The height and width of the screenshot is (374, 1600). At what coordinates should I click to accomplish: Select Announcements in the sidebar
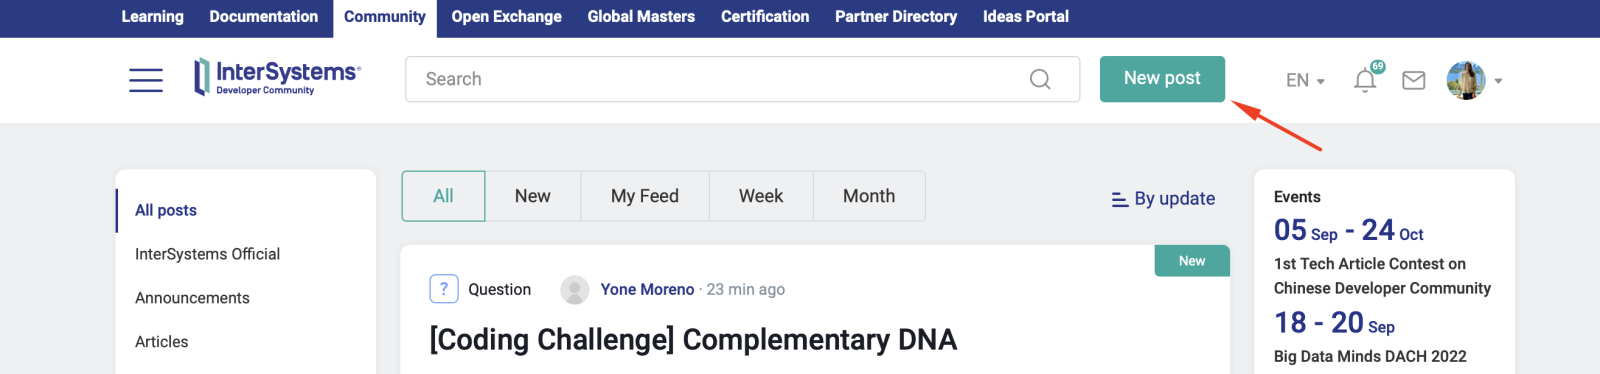click(192, 298)
